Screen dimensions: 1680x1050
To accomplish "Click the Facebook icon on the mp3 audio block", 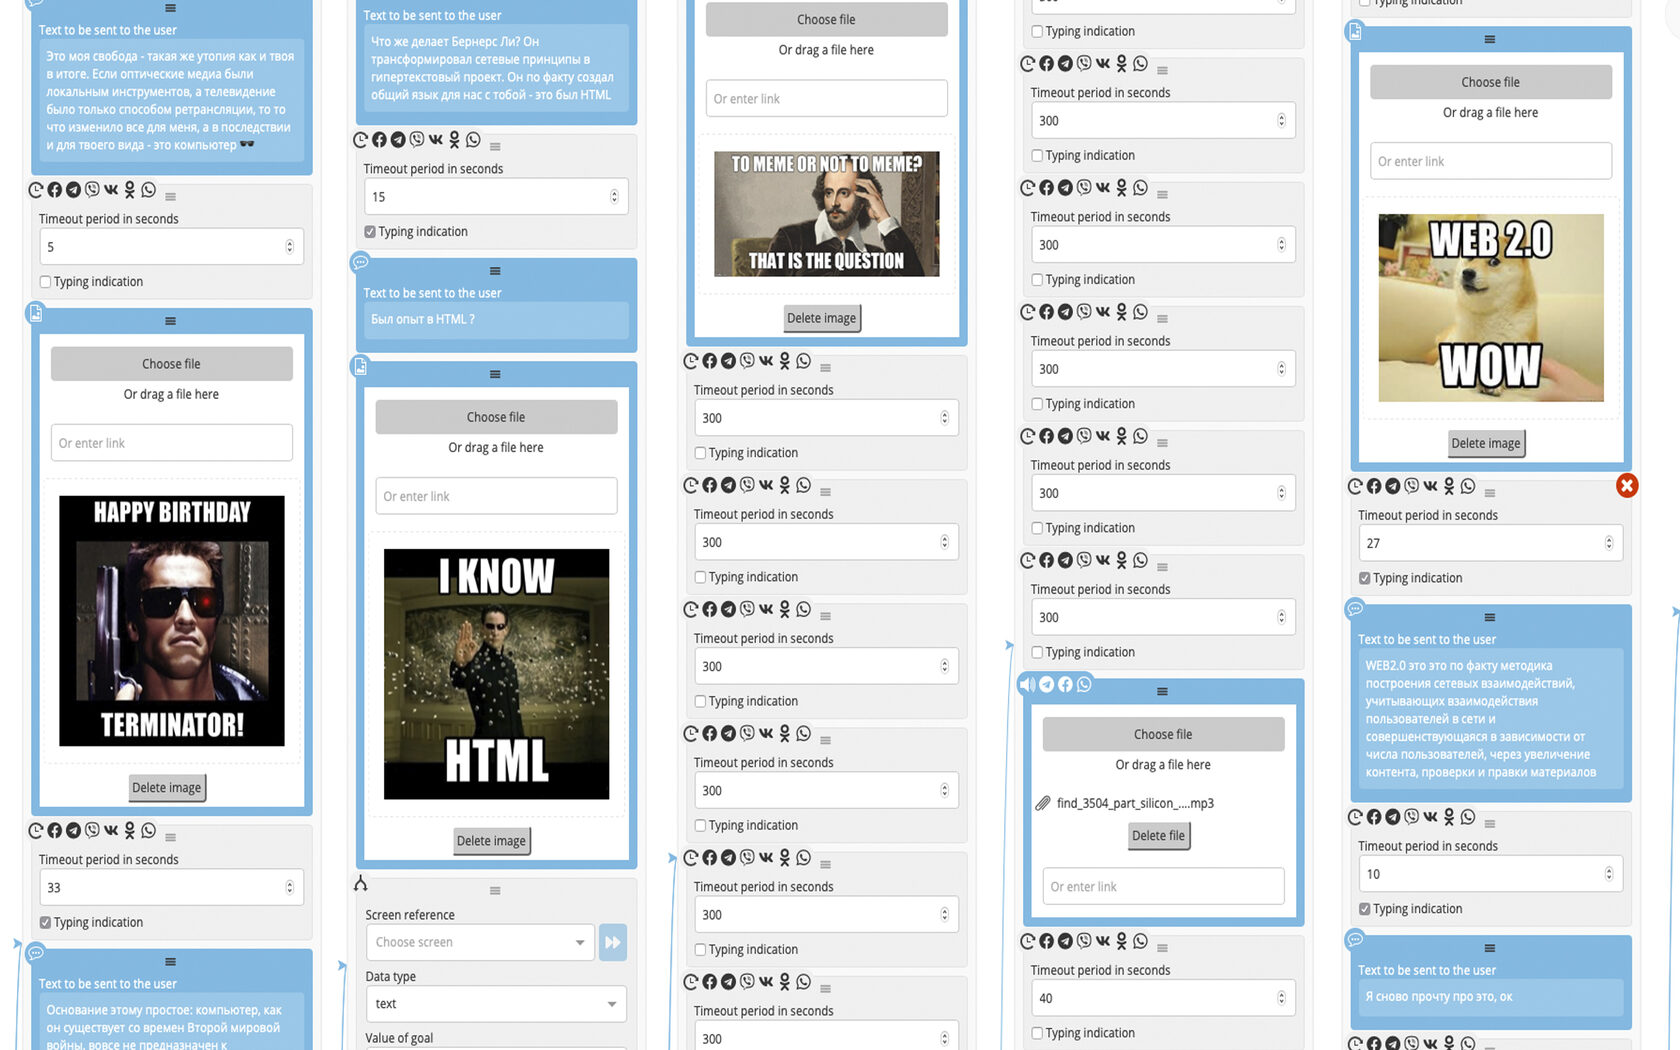I will (1066, 685).
